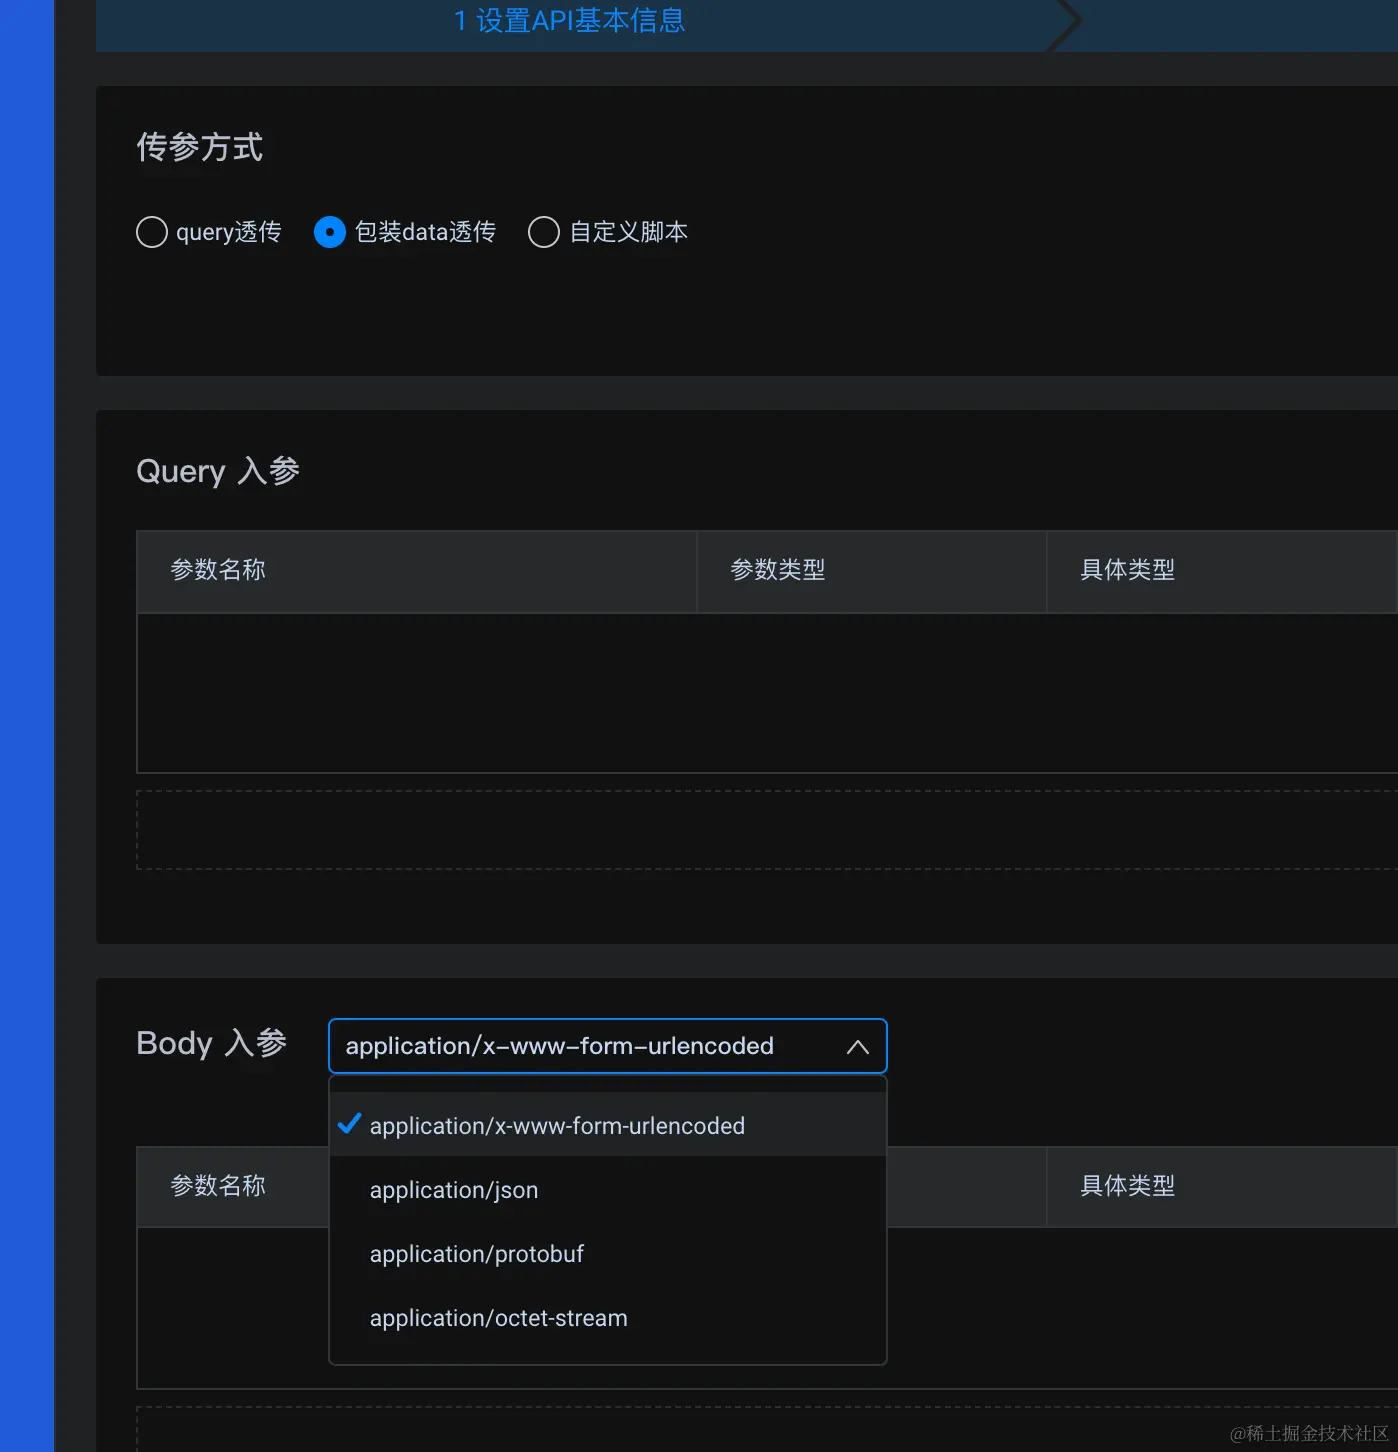Click the dashed add-row area under Query table
1398x1452 pixels.
pos(767,830)
